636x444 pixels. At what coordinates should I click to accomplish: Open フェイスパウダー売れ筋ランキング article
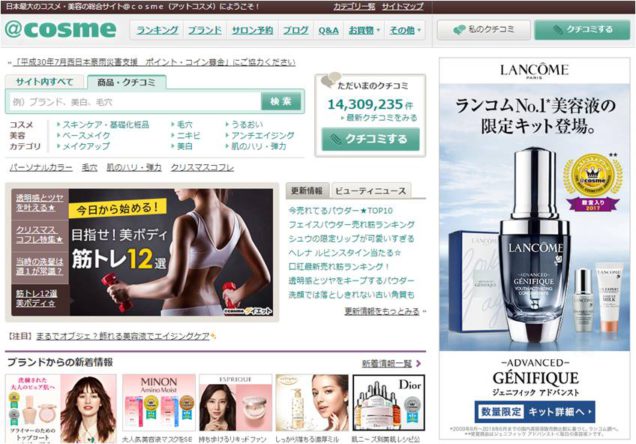tap(351, 224)
